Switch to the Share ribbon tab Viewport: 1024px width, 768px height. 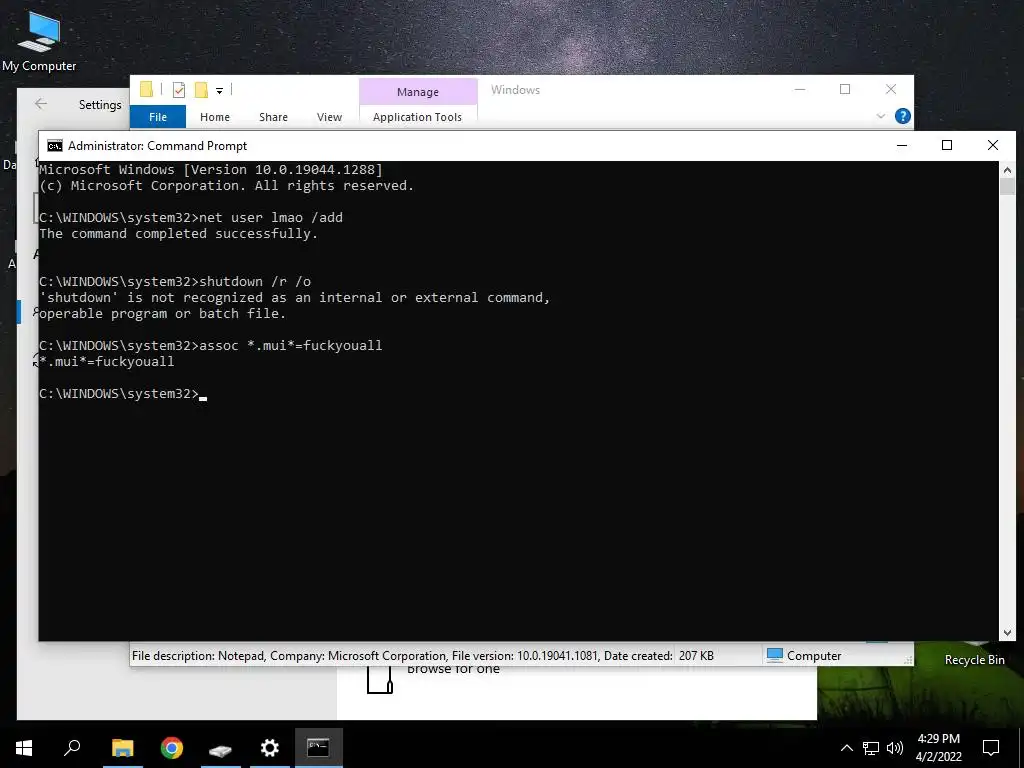click(x=273, y=117)
